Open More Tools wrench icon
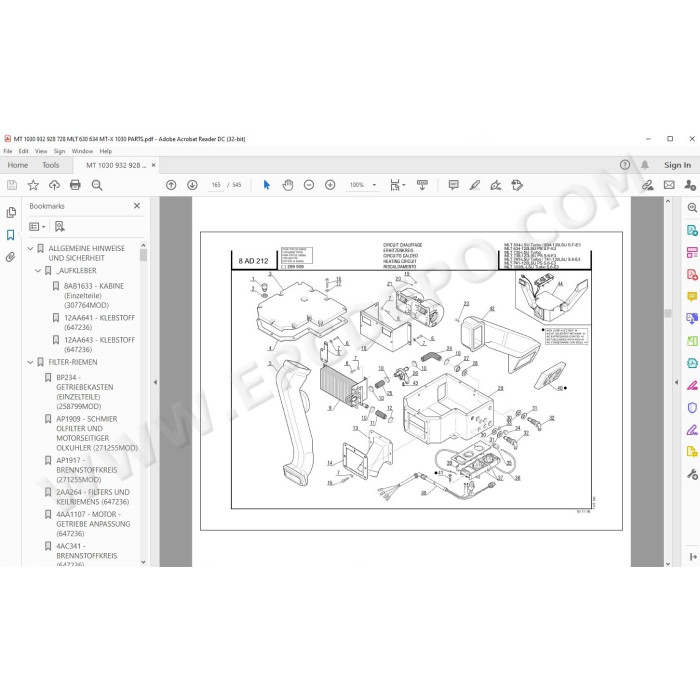This screenshot has height=700, width=700. point(692,474)
